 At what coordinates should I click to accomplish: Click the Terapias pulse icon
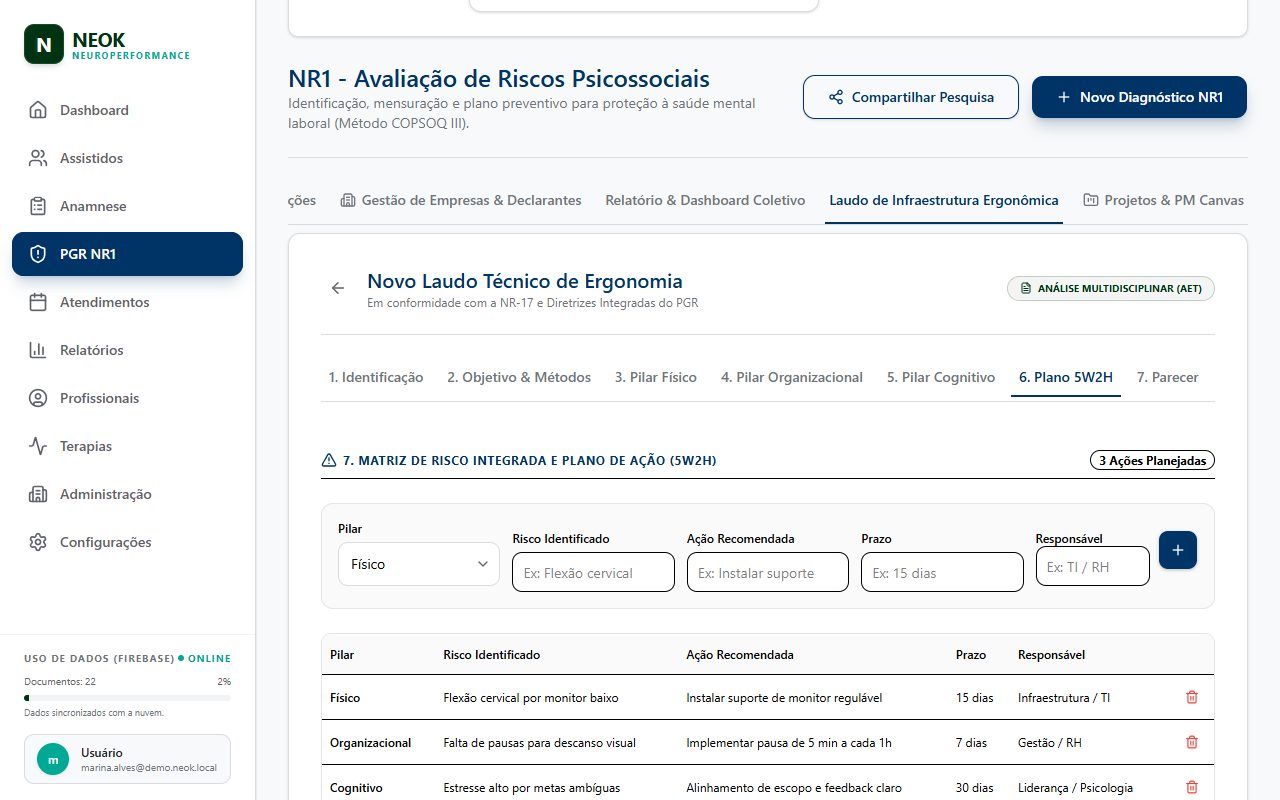tap(38, 446)
